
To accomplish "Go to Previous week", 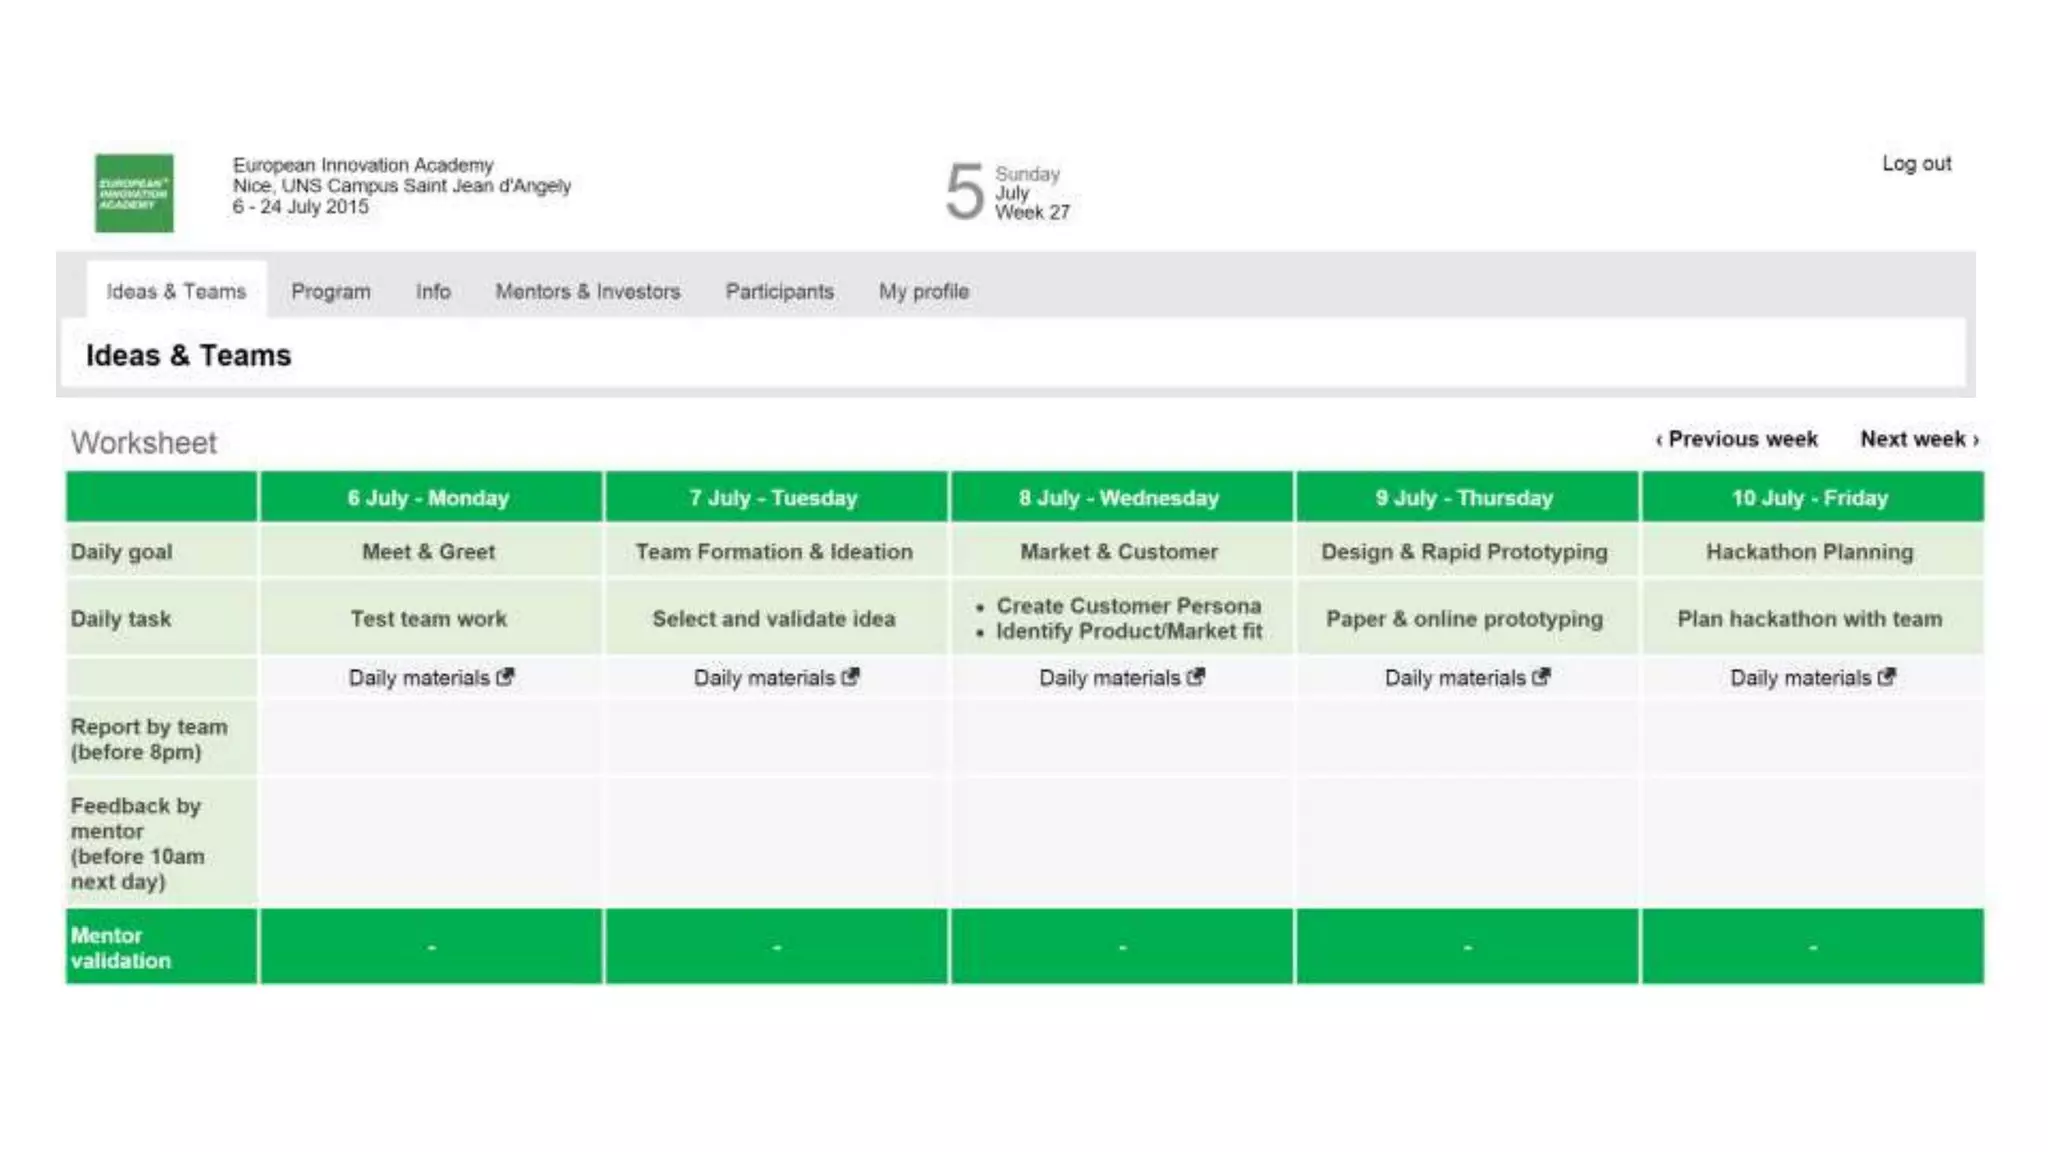I will pos(1737,439).
